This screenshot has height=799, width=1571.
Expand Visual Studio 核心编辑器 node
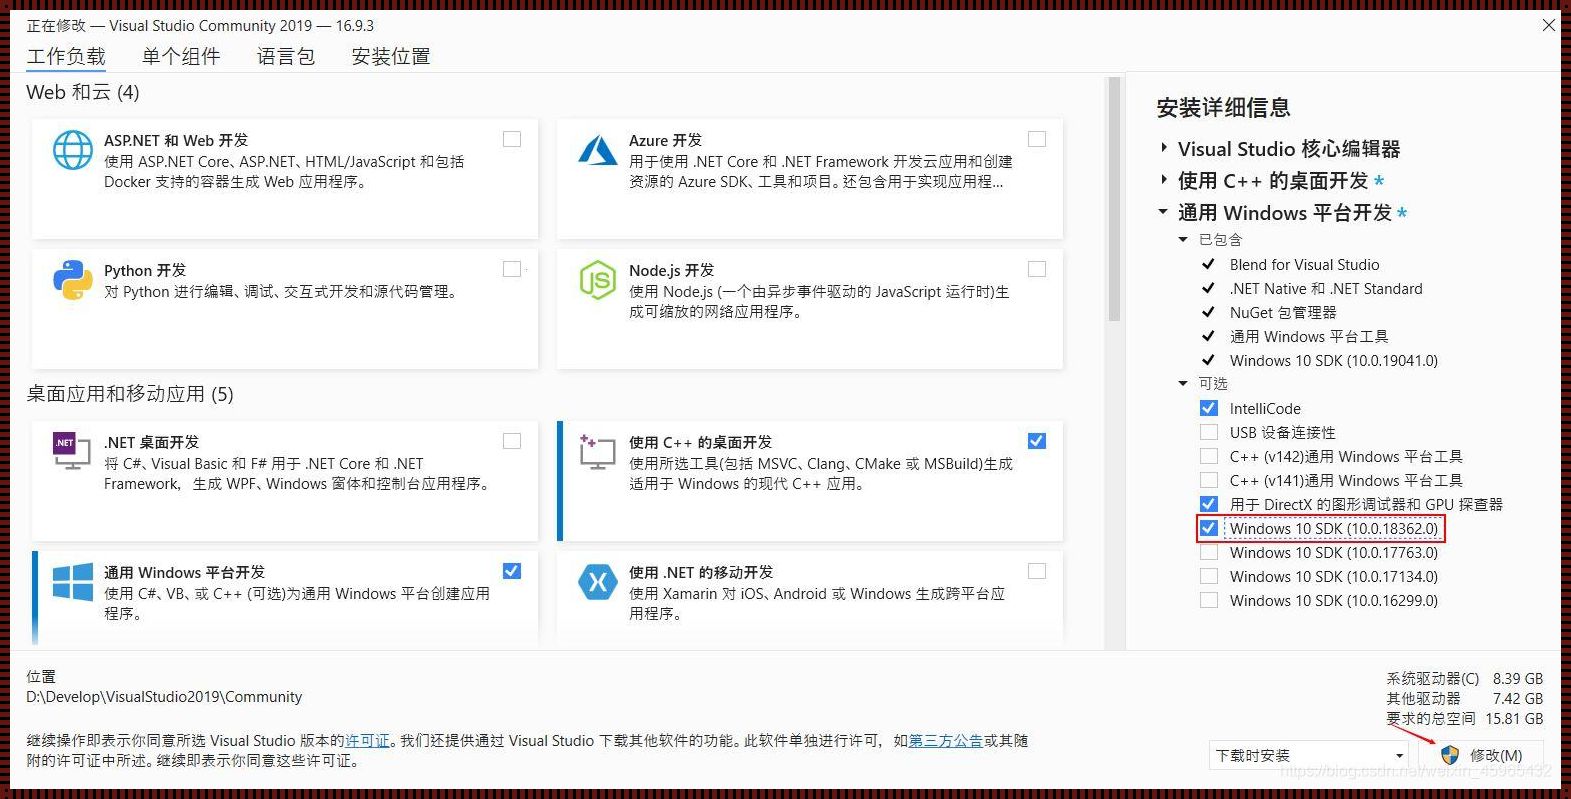[x=1164, y=148]
